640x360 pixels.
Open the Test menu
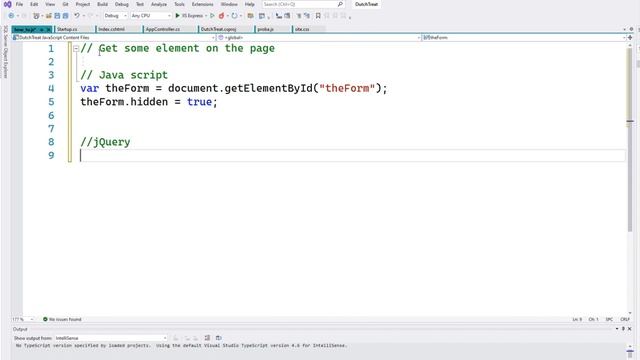coord(140,4)
